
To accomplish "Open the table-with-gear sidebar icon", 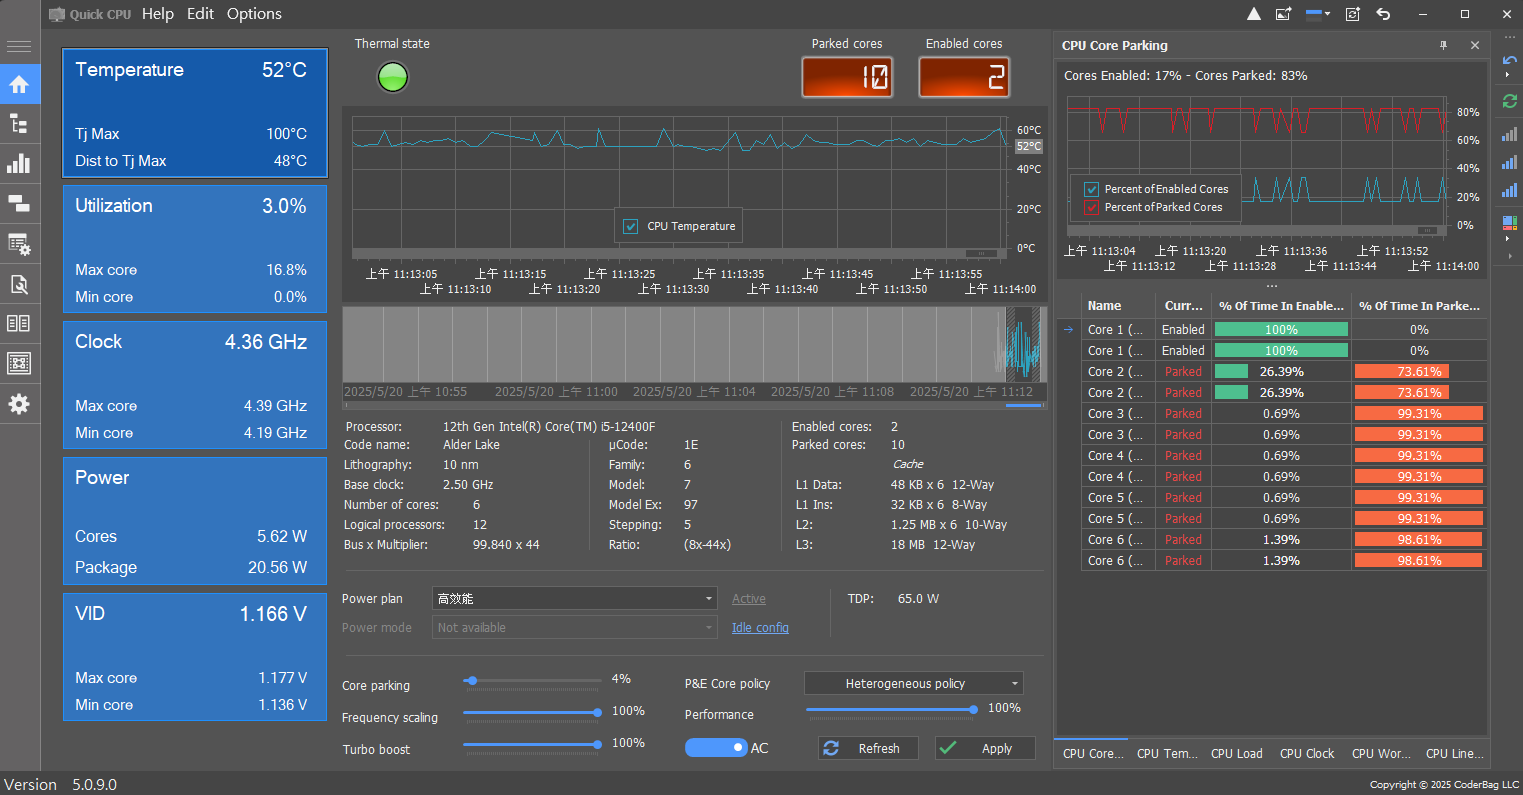I will [x=19, y=244].
